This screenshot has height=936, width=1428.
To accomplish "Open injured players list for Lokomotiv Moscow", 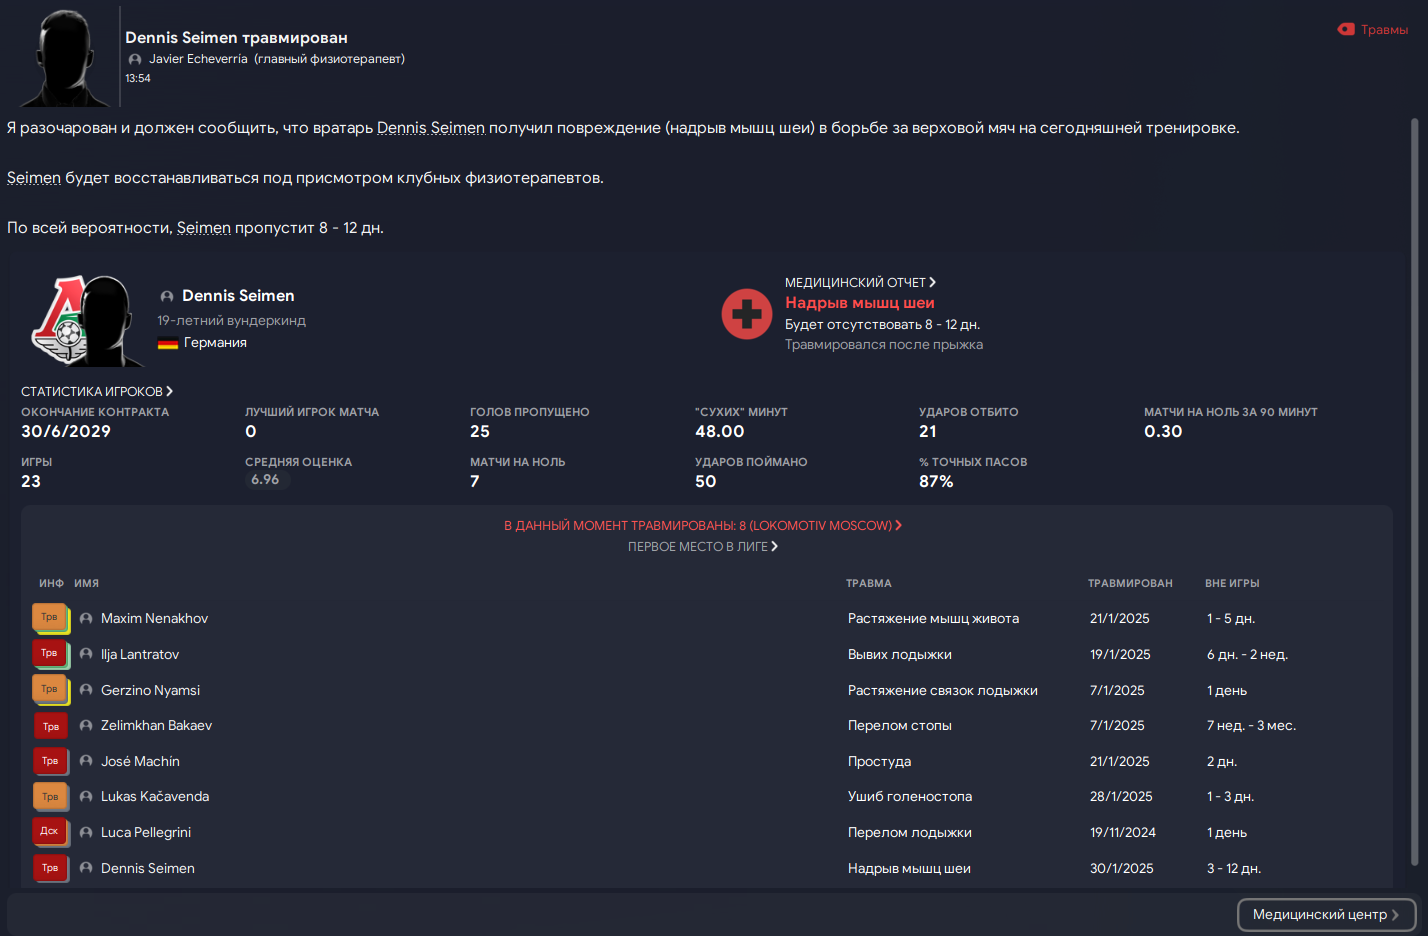I will pos(703,525).
